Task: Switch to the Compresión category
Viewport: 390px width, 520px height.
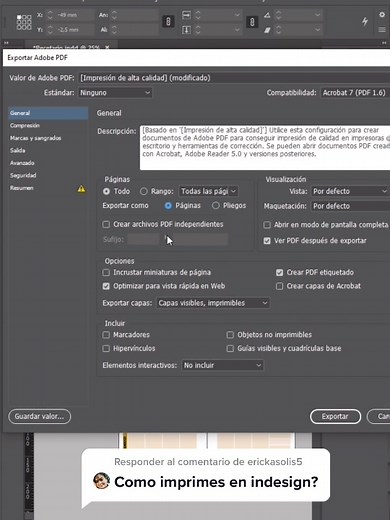Action: click(x=25, y=126)
